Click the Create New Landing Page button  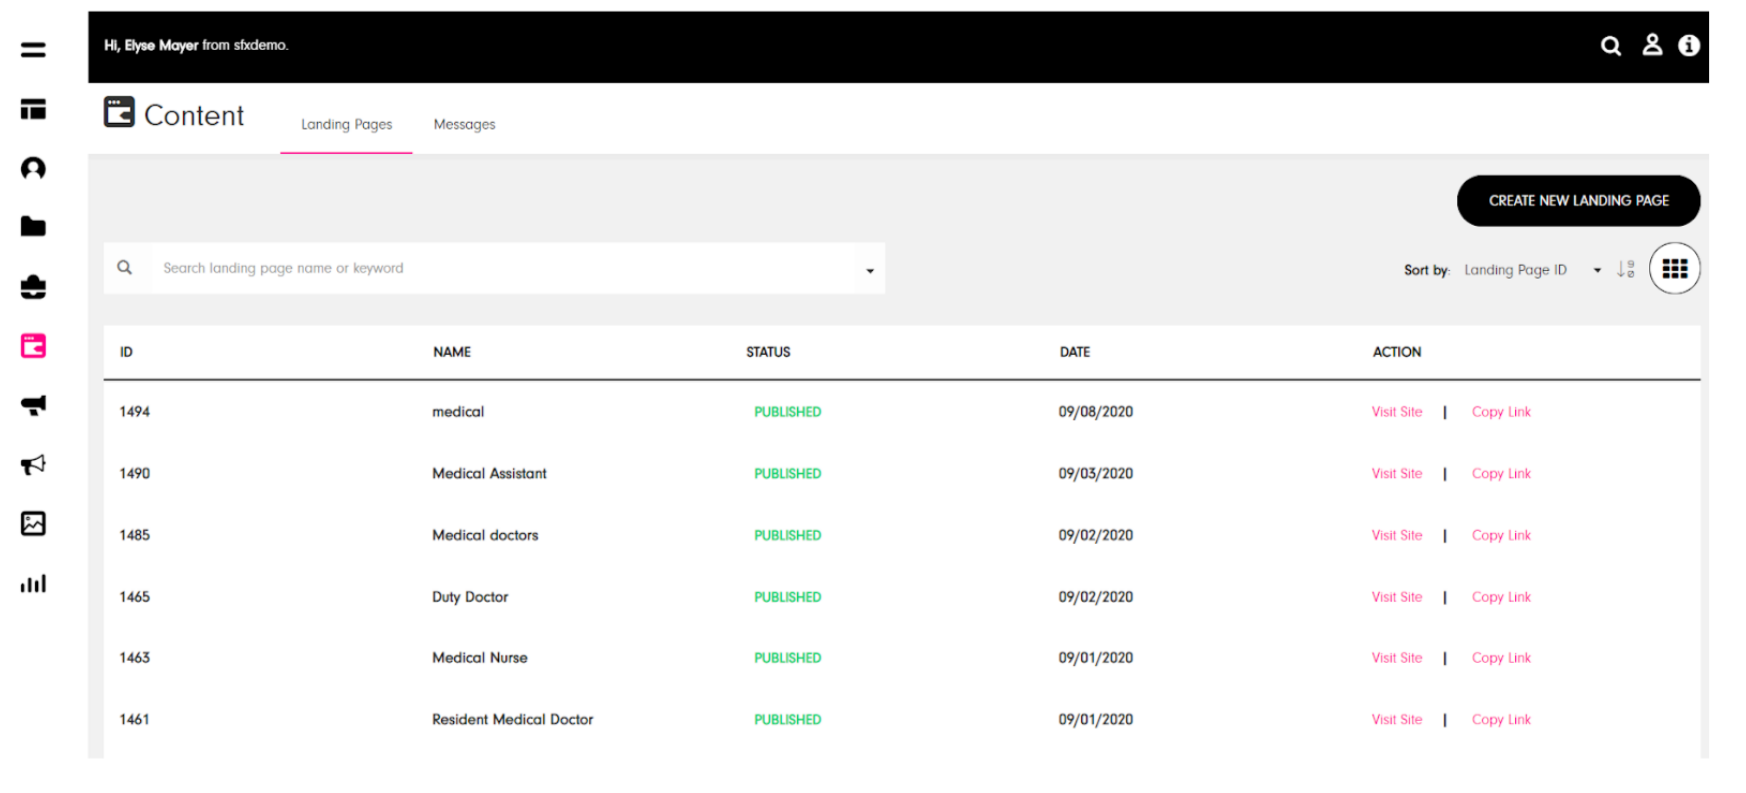tap(1578, 201)
